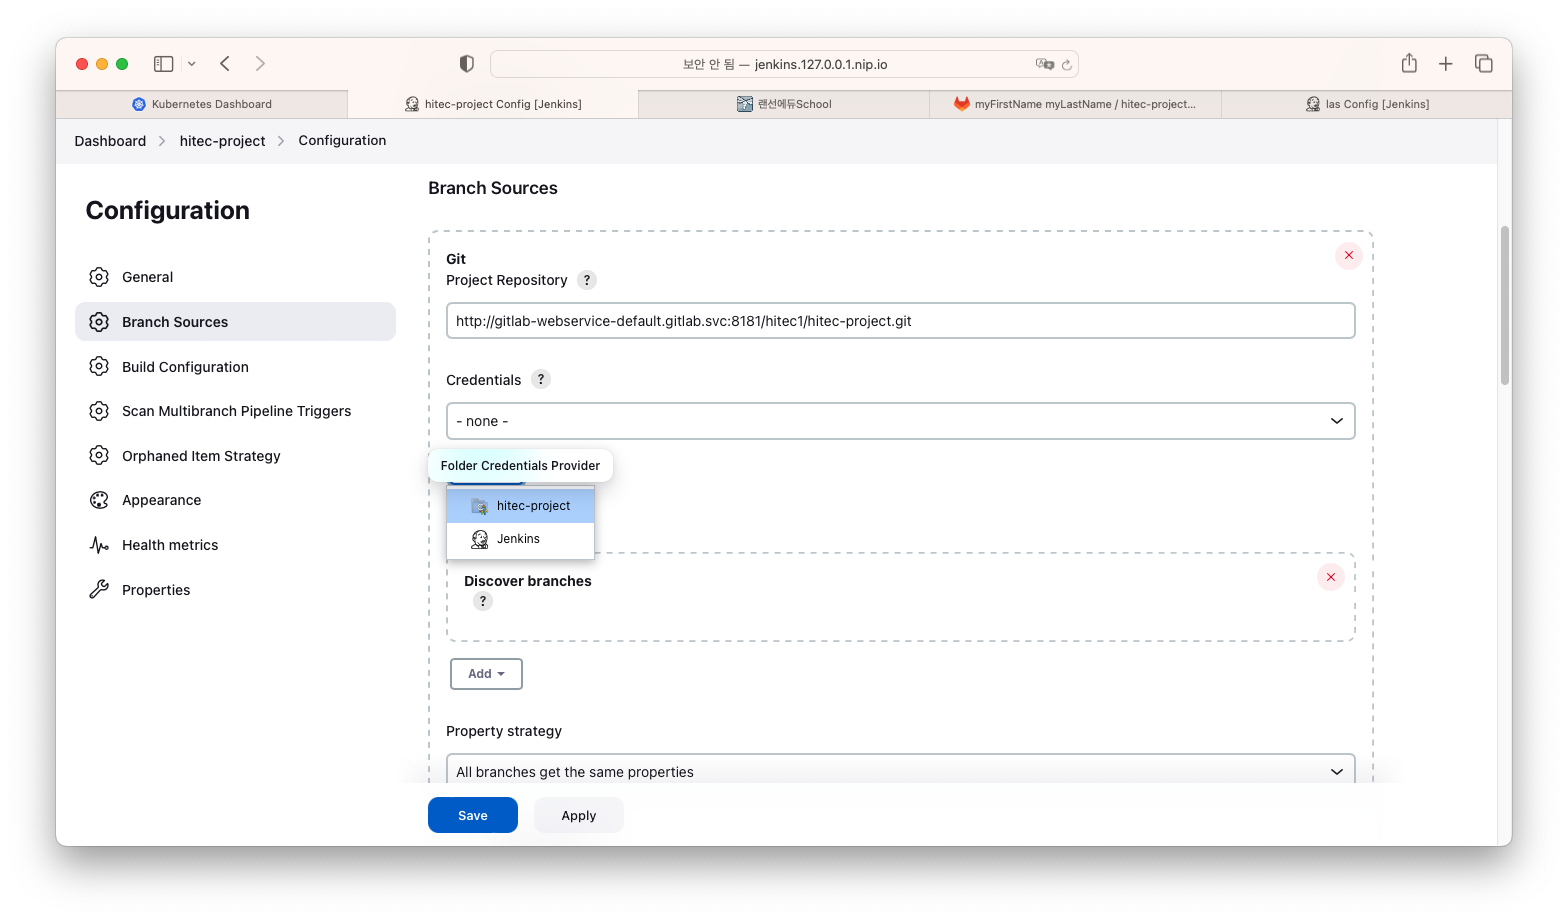The width and height of the screenshot is (1568, 920).
Task: Edit the Project Repository URL field
Action: coord(900,321)
